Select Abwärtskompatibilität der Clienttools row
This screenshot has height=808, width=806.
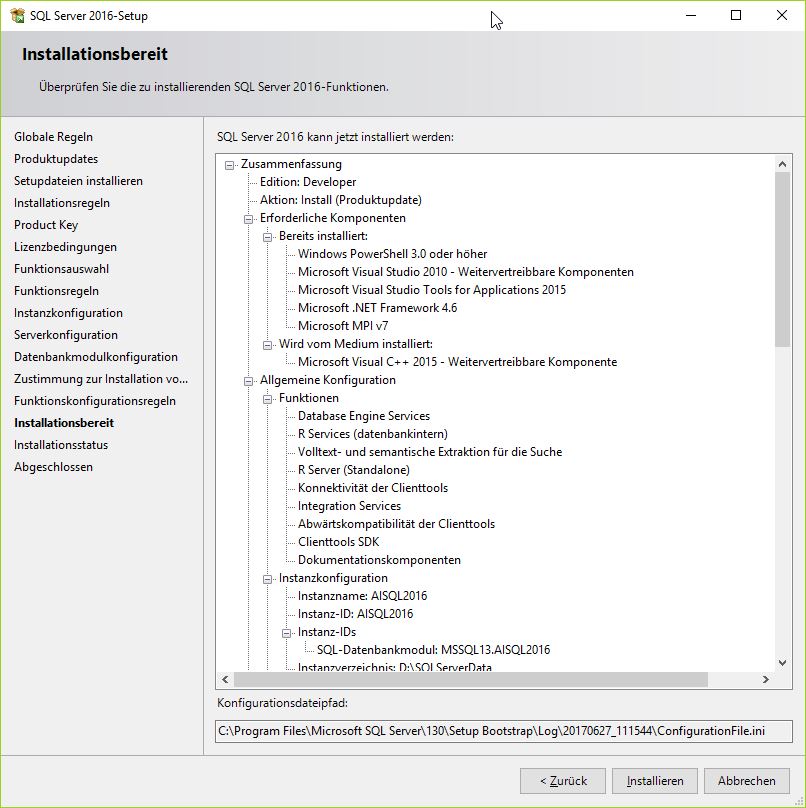tap(396, 524)
